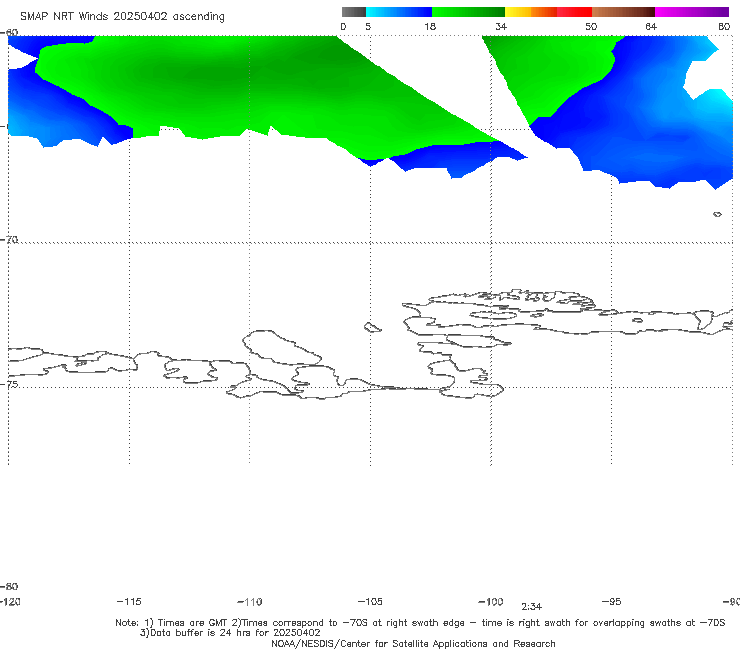
Task: Click the color bar label "64"
Action: coord(651,26)
